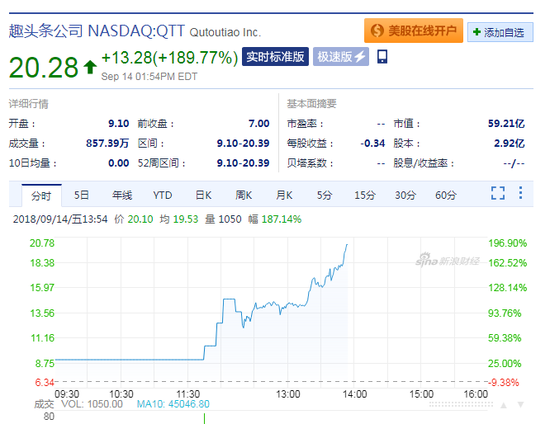Viewport: 550px width, 424px height.
Task: Click the 基本面摘要 section heading
Action: tap(311, 103)
